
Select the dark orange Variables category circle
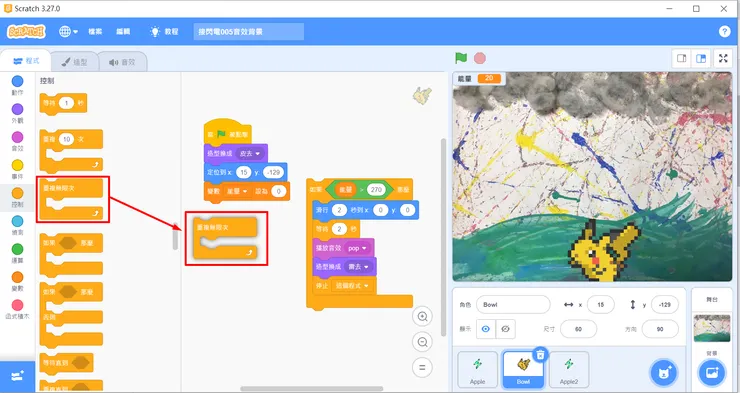17,277
